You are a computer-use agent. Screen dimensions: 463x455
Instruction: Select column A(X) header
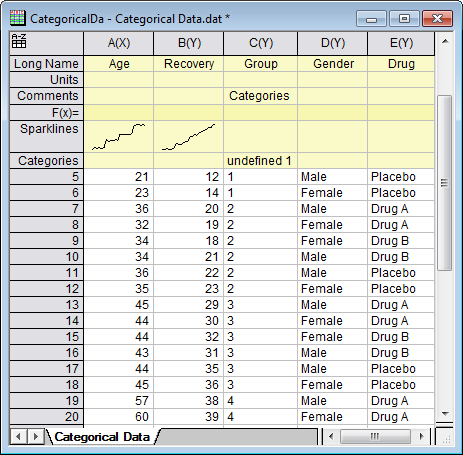119,43
